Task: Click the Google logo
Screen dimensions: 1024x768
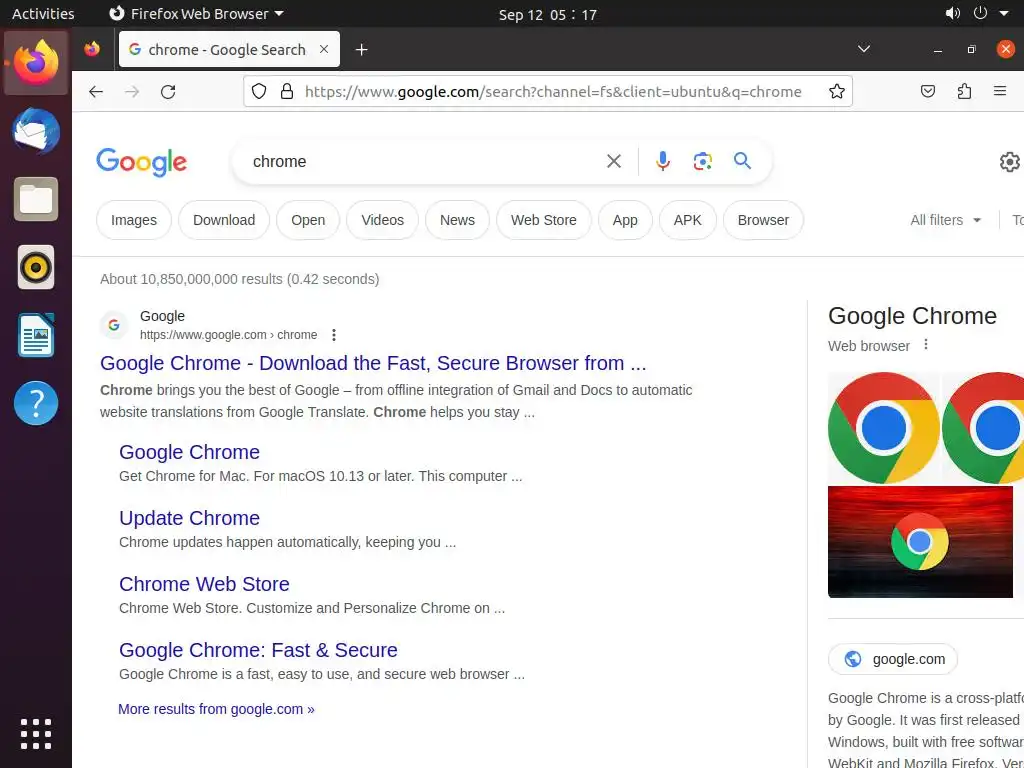Action: click(x=142, y=162)
